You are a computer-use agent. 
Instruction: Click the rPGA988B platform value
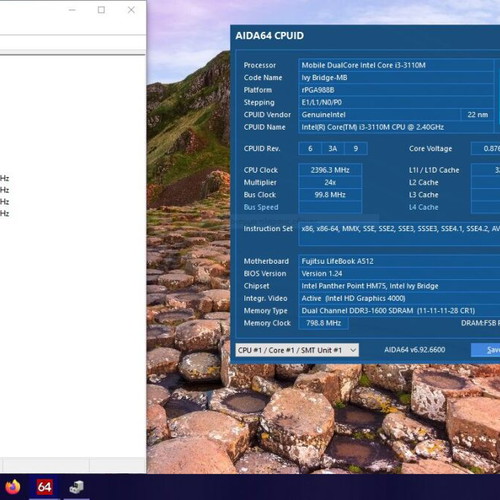(396, 90)
